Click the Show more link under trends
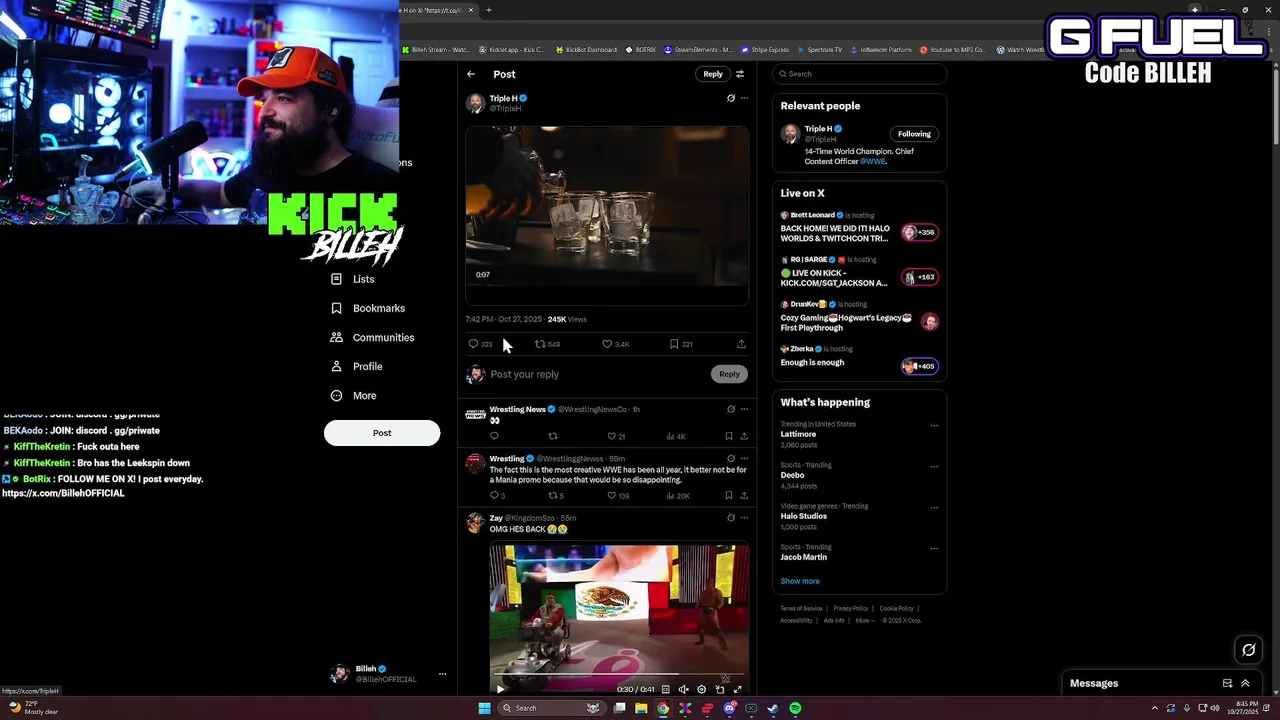The width and height of the screenshot is (1280, 720). pos(800,581)
